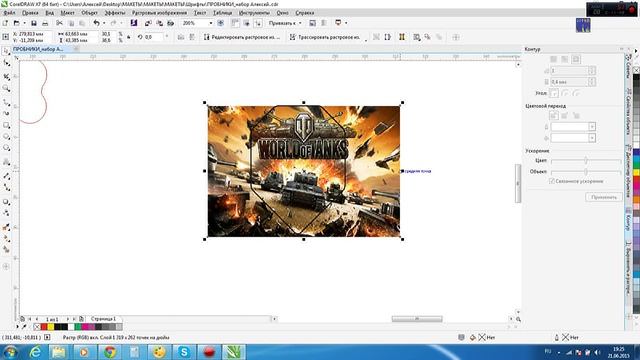Select the Zoom tool in toolbox

(x=6, y=88)
